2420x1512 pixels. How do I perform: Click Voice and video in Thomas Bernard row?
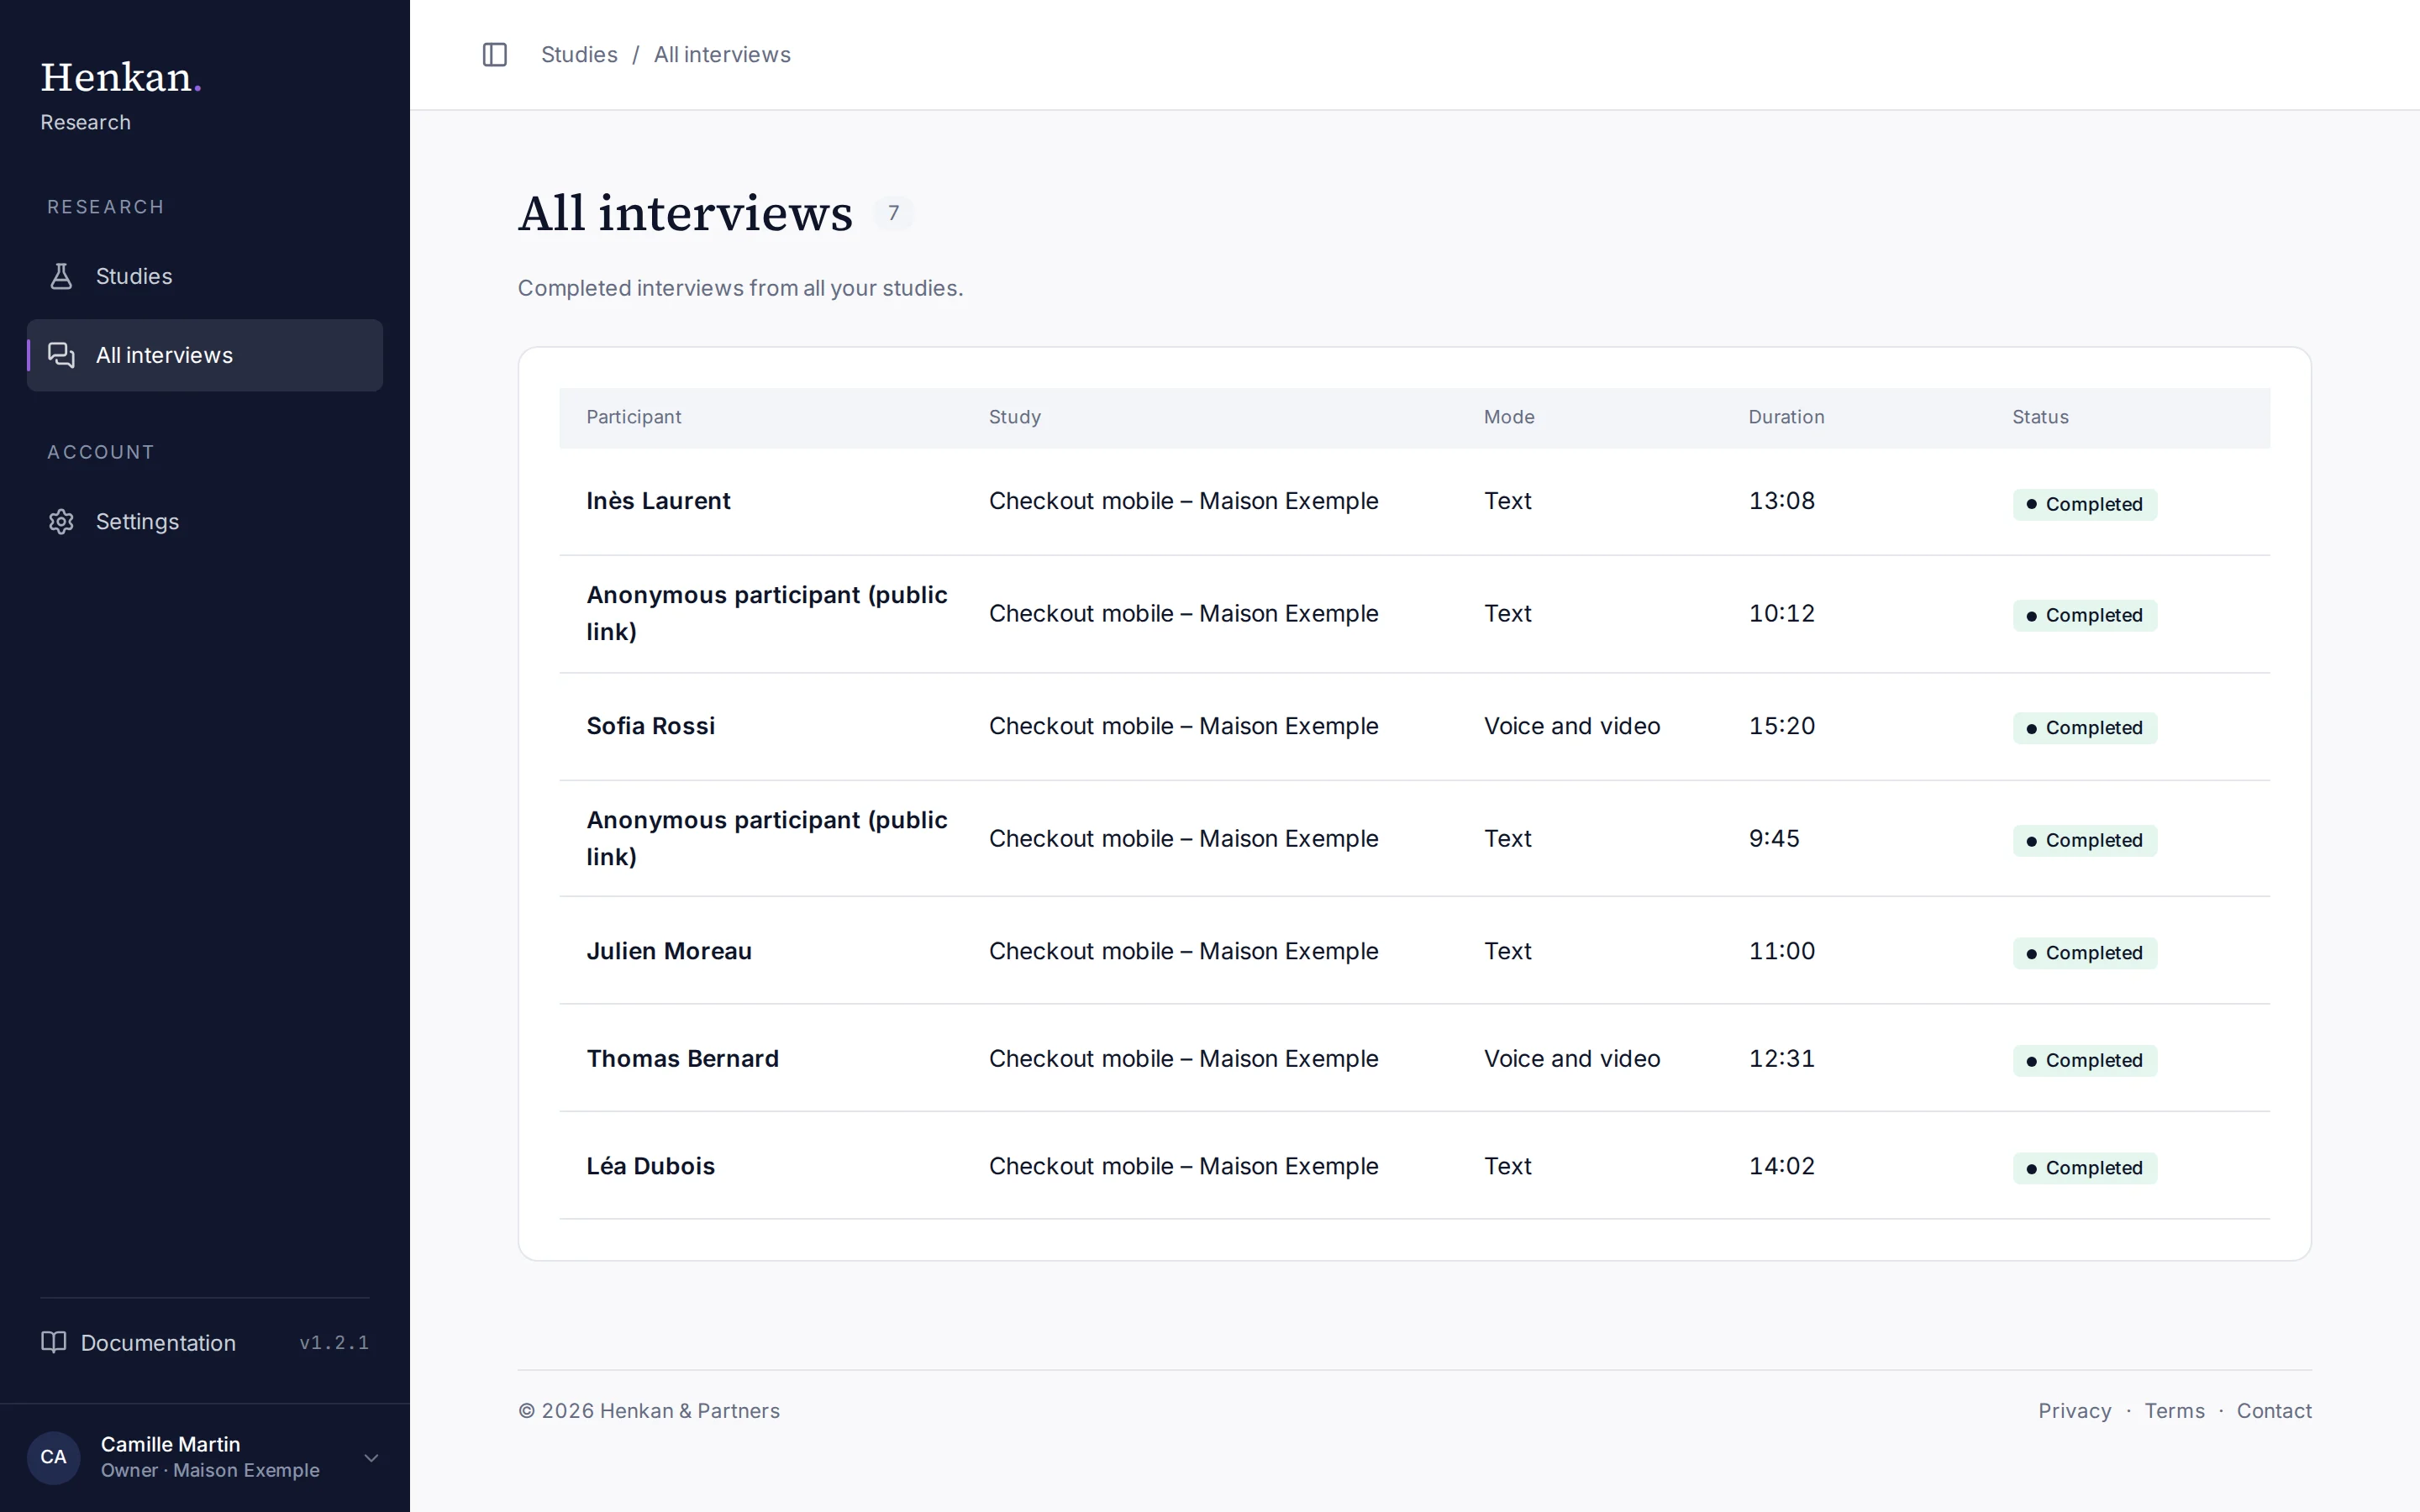[1571, 1058]
